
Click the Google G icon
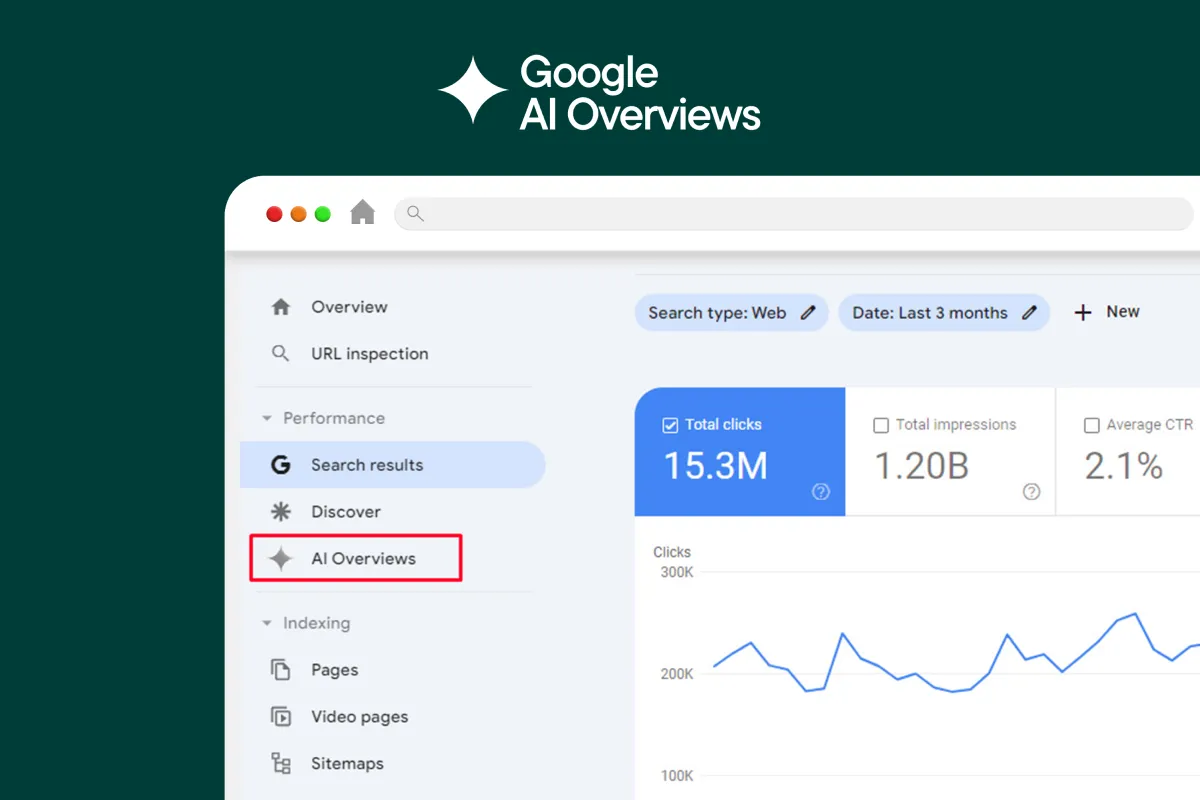coord(281,465)
